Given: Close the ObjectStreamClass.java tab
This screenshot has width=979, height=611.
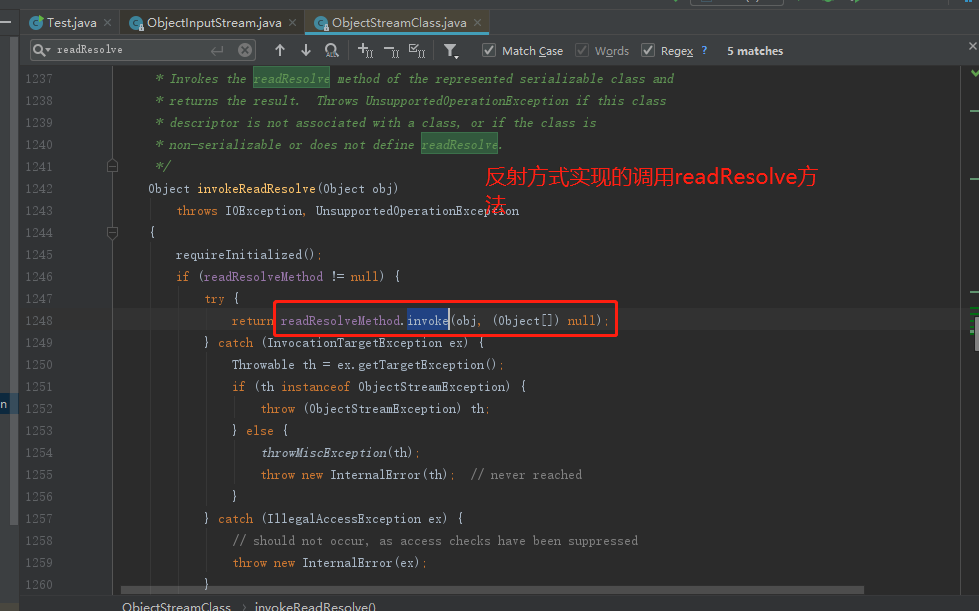Looking at the screenshot, I should 478,23.
